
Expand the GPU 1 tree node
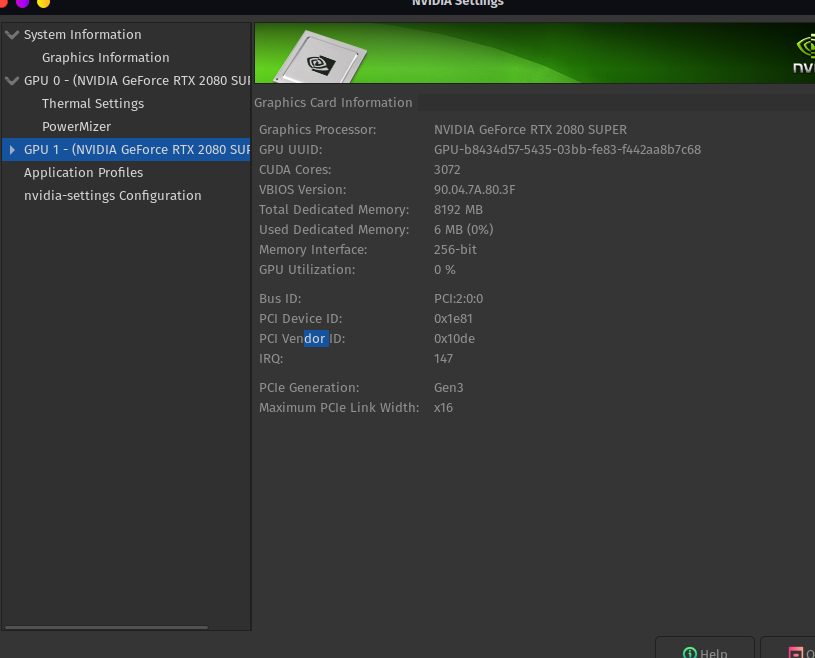[12, 150]
